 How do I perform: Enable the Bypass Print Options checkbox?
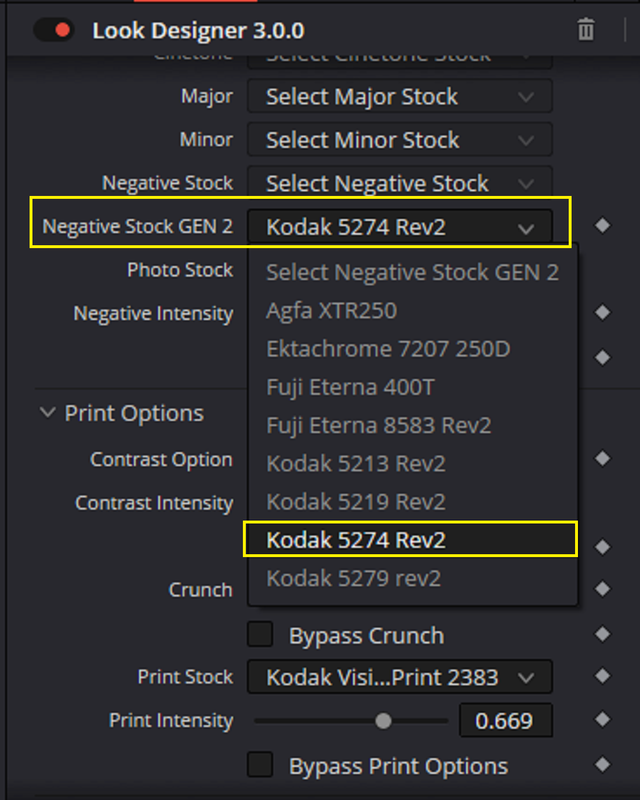[x=260, y=765]
